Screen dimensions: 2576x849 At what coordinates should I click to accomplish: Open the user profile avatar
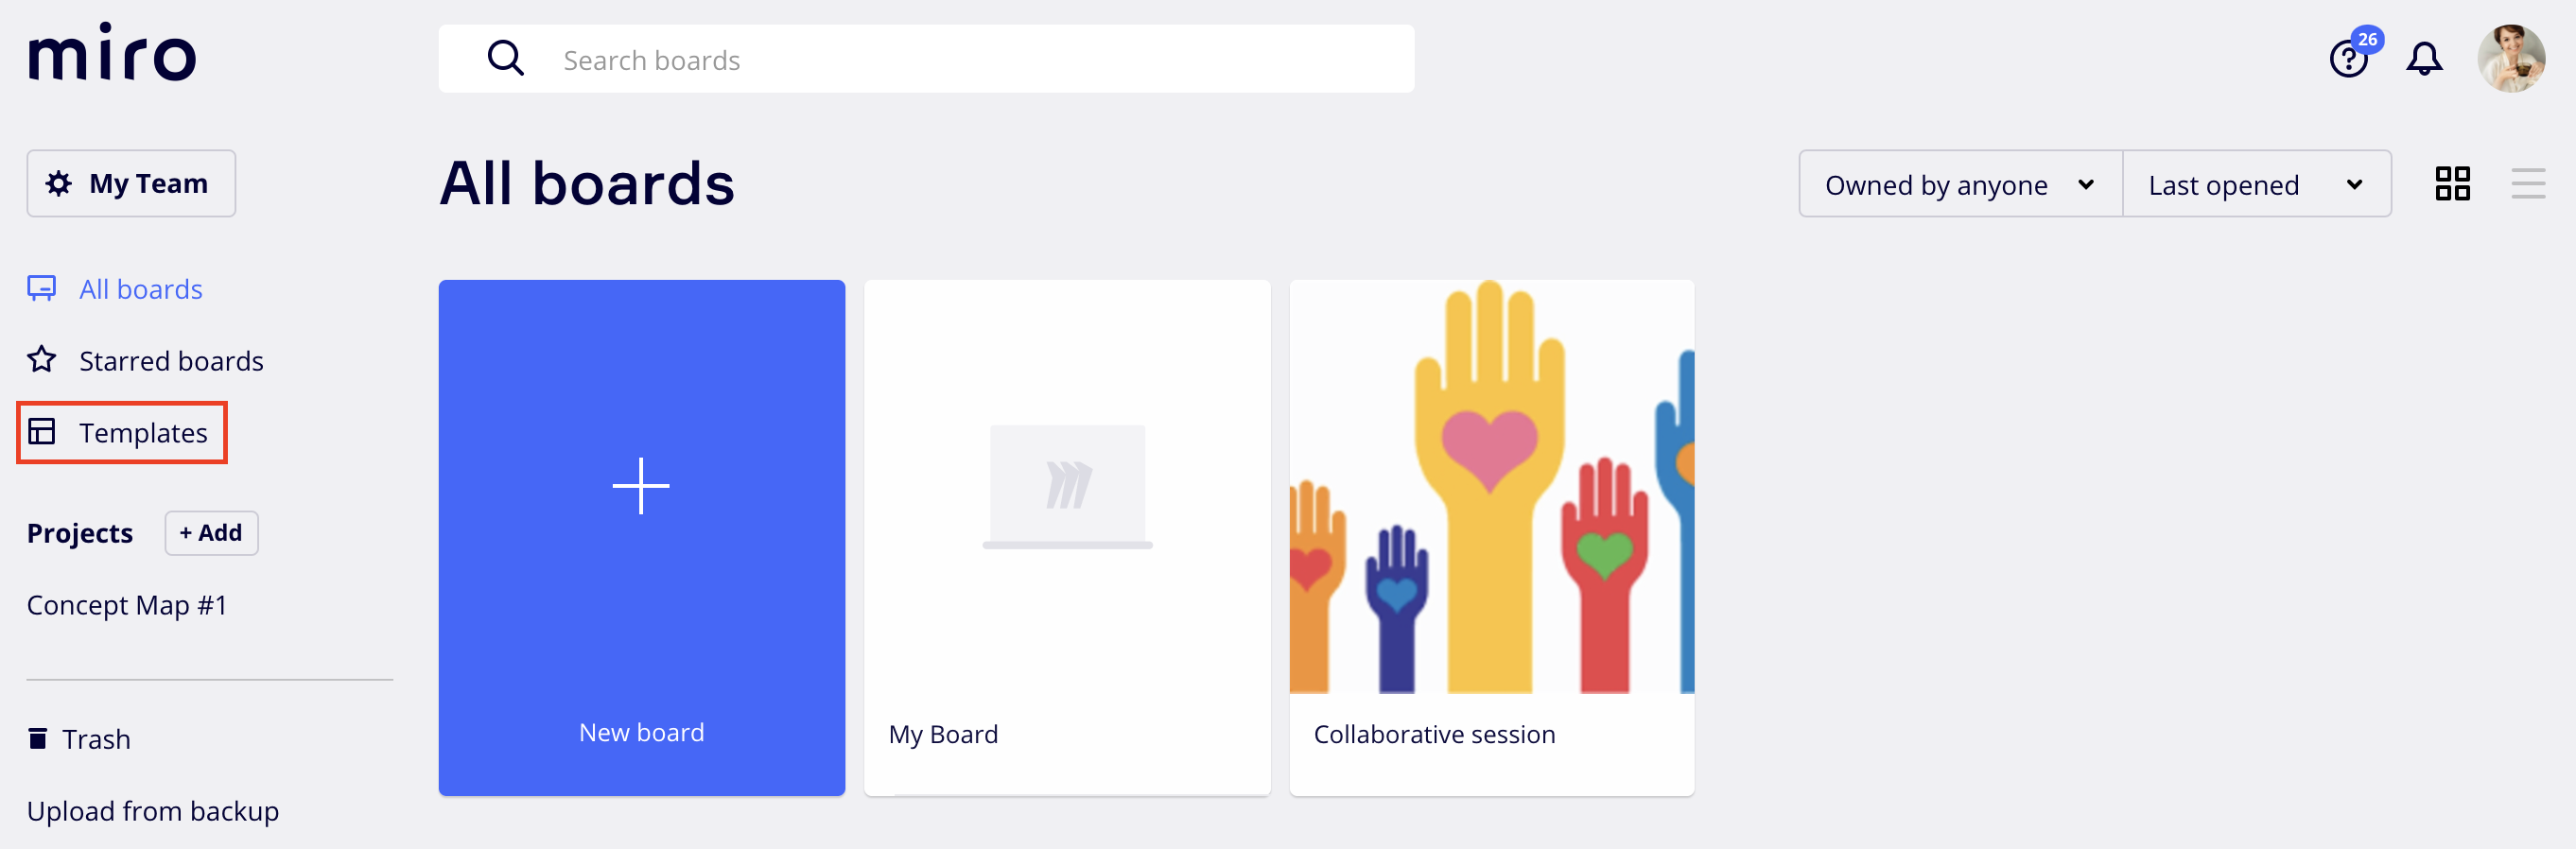click(x=2510, y=59)
